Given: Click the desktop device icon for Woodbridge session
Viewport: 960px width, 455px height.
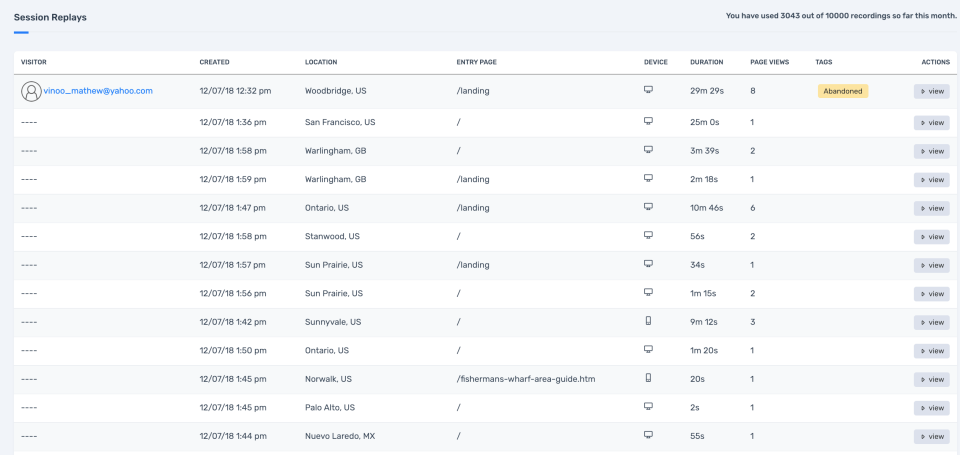Looking at the screenshot, I should [x=648, y=90].
